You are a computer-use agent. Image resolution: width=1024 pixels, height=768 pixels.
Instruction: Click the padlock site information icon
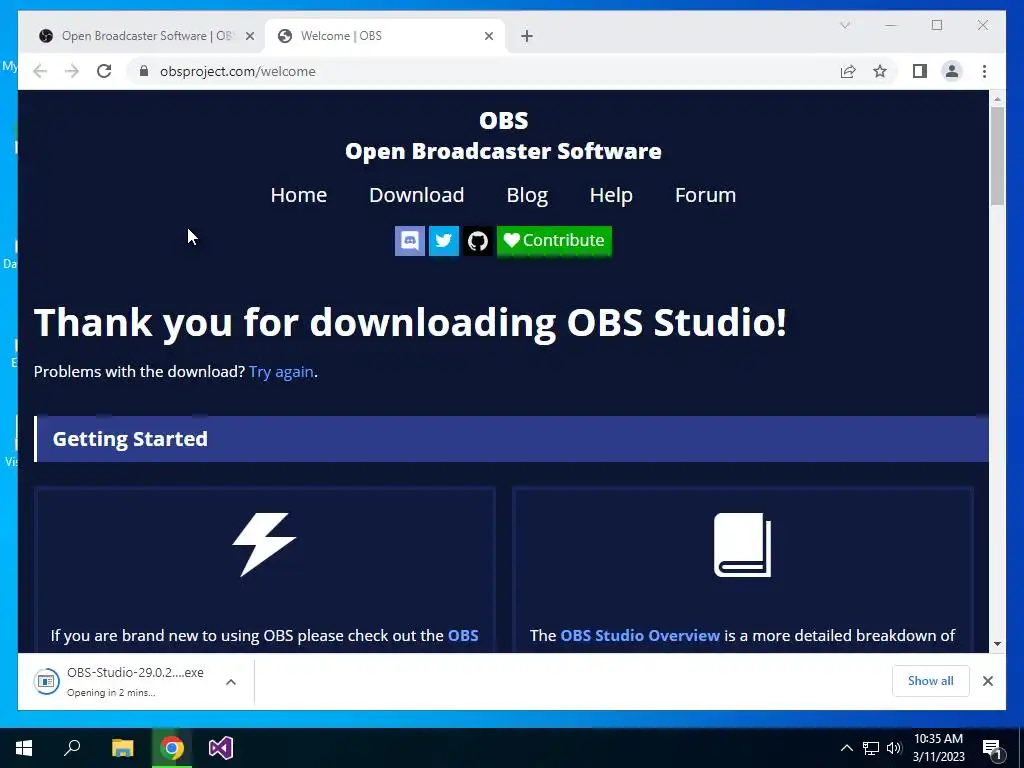coord(144,71)
